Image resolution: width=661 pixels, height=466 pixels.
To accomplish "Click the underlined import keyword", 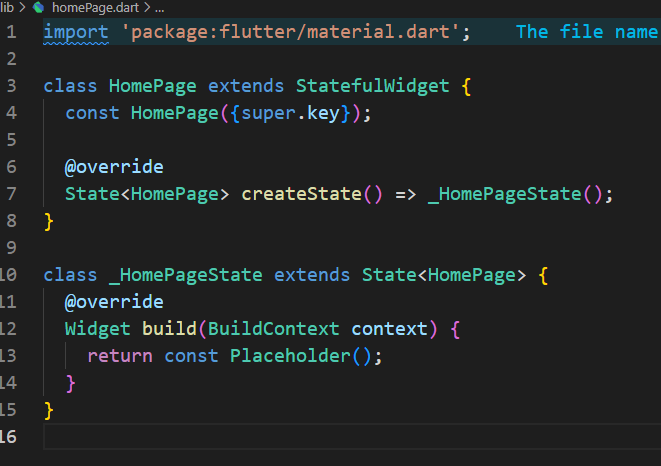I will click(76, 32).
